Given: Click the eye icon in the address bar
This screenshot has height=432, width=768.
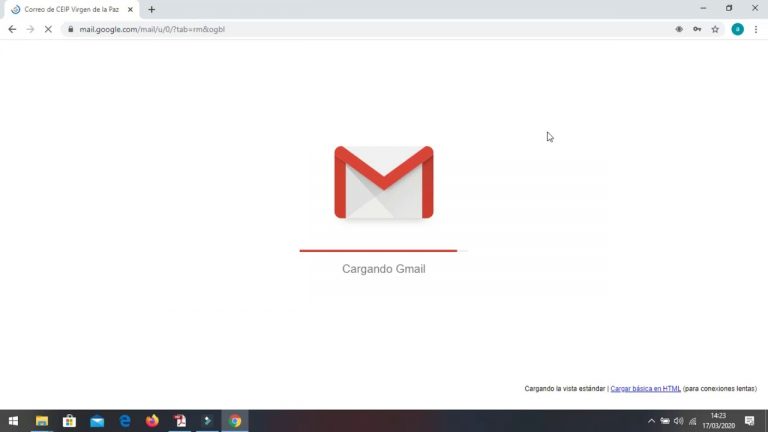Looking at the screenshot, I should (x=679, y=29).
